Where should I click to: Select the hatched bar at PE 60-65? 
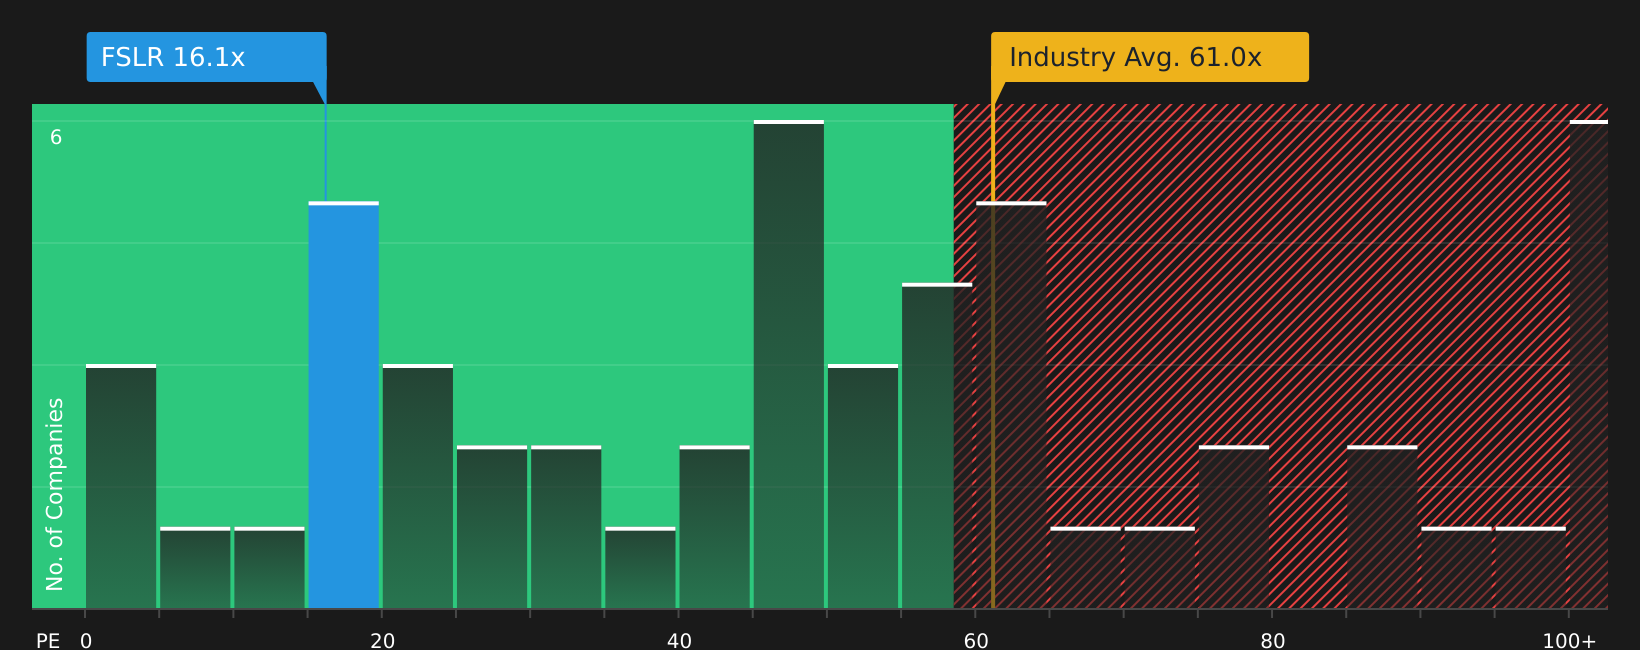(x=1011, y=405)
